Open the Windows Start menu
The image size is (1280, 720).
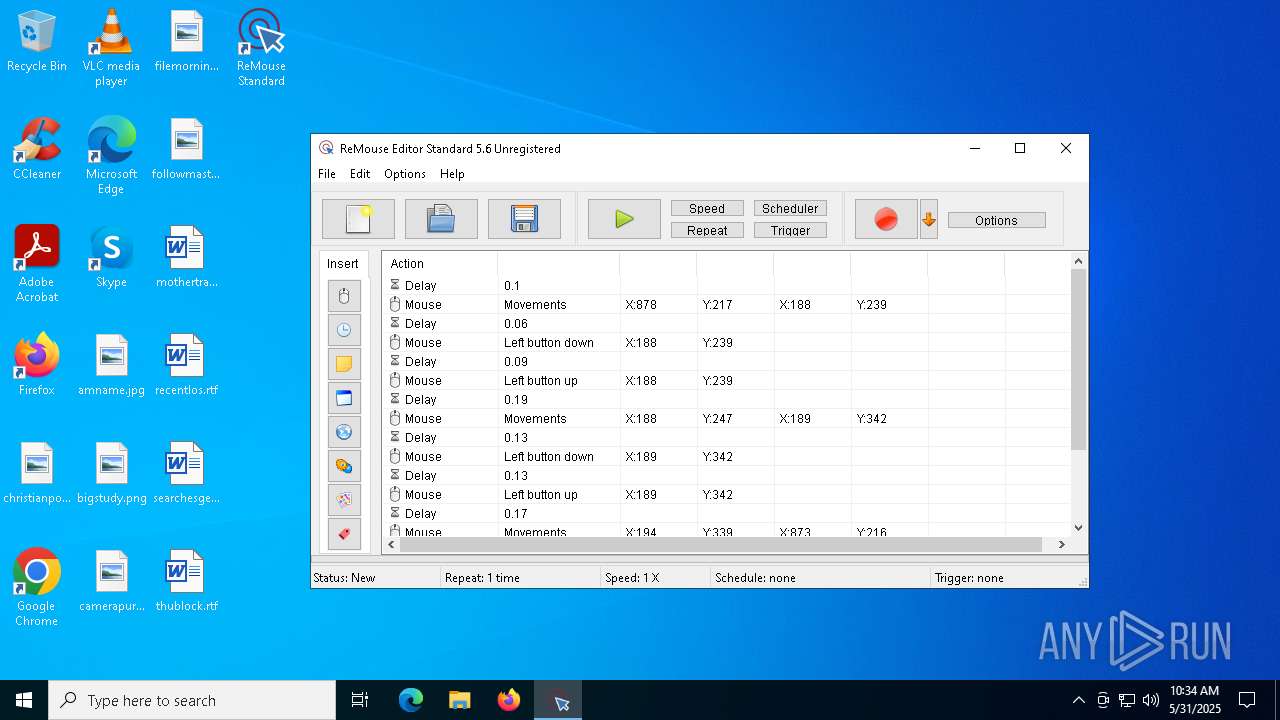point(24,700)
